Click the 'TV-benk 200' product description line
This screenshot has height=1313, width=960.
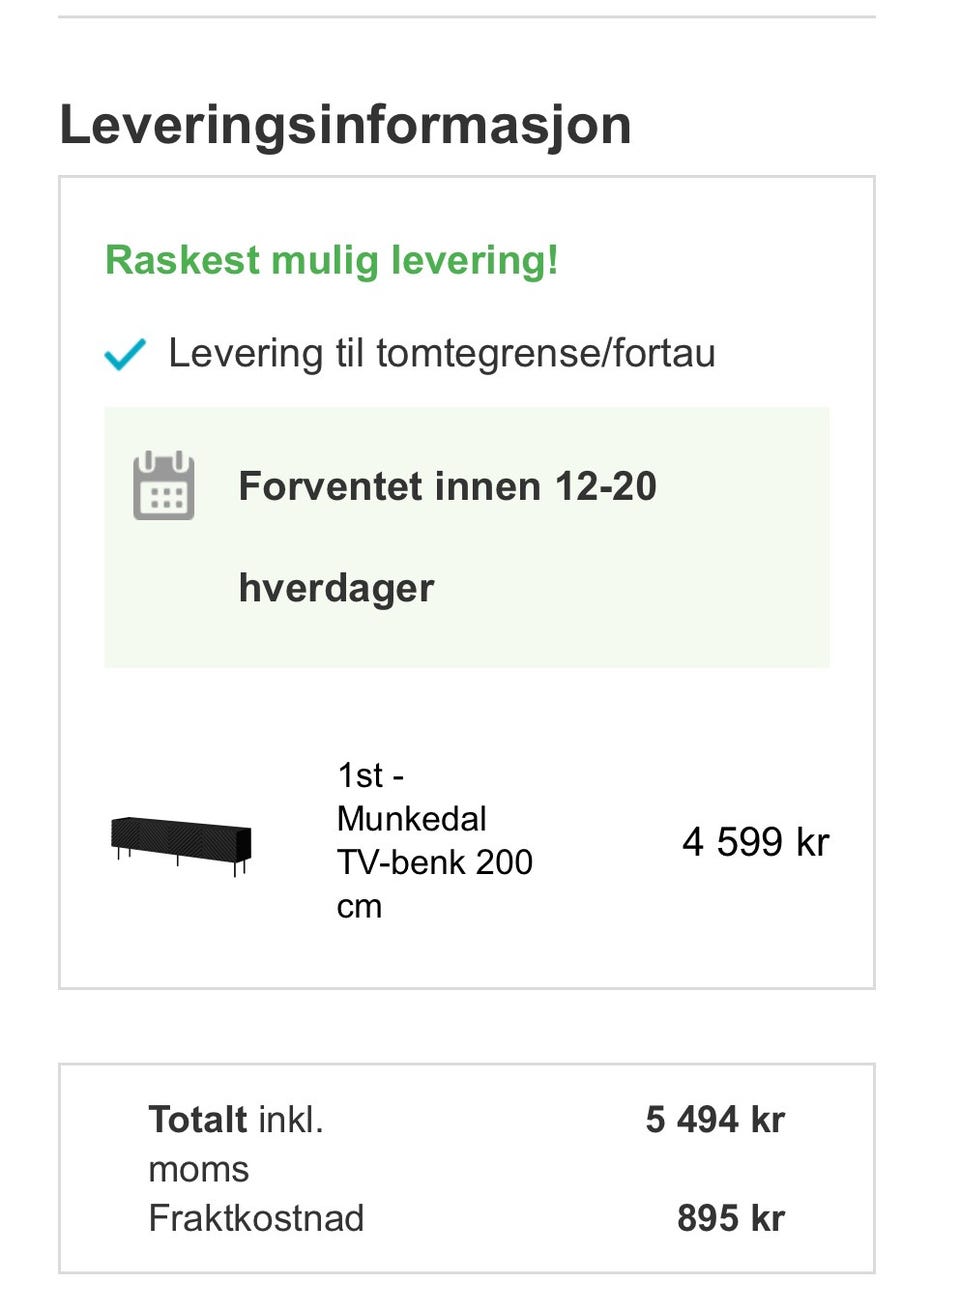click(434, 862)
